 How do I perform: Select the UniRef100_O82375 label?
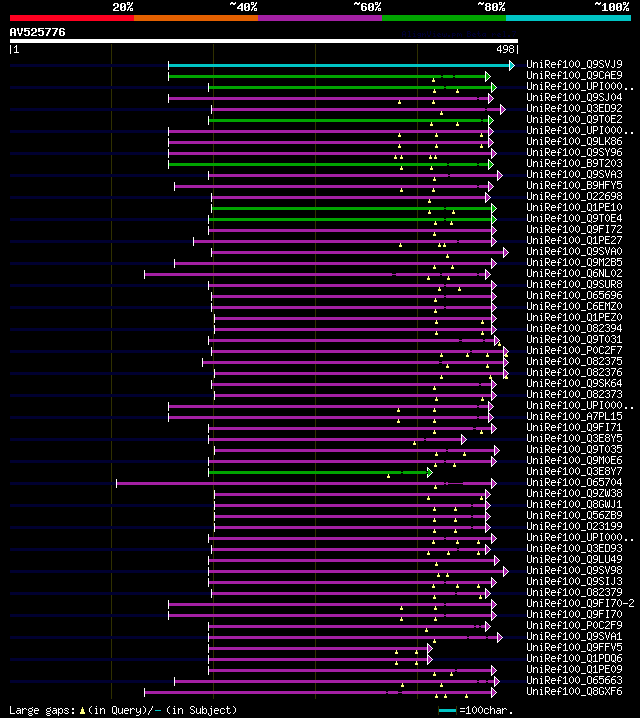click(574, 361)
